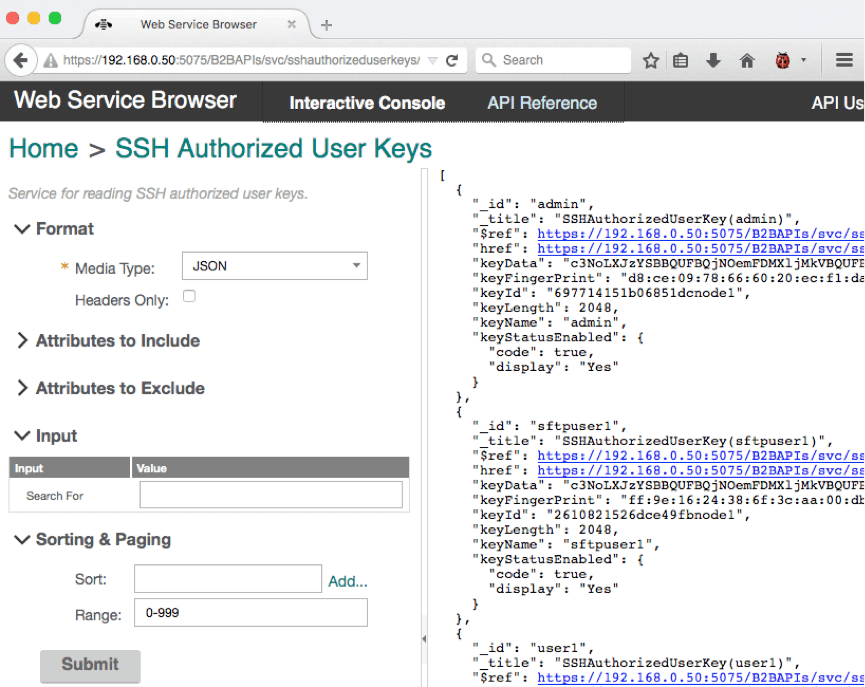The image size is (865, 687).
Task: Open the API Reference tab
Action: coord(542,103)
